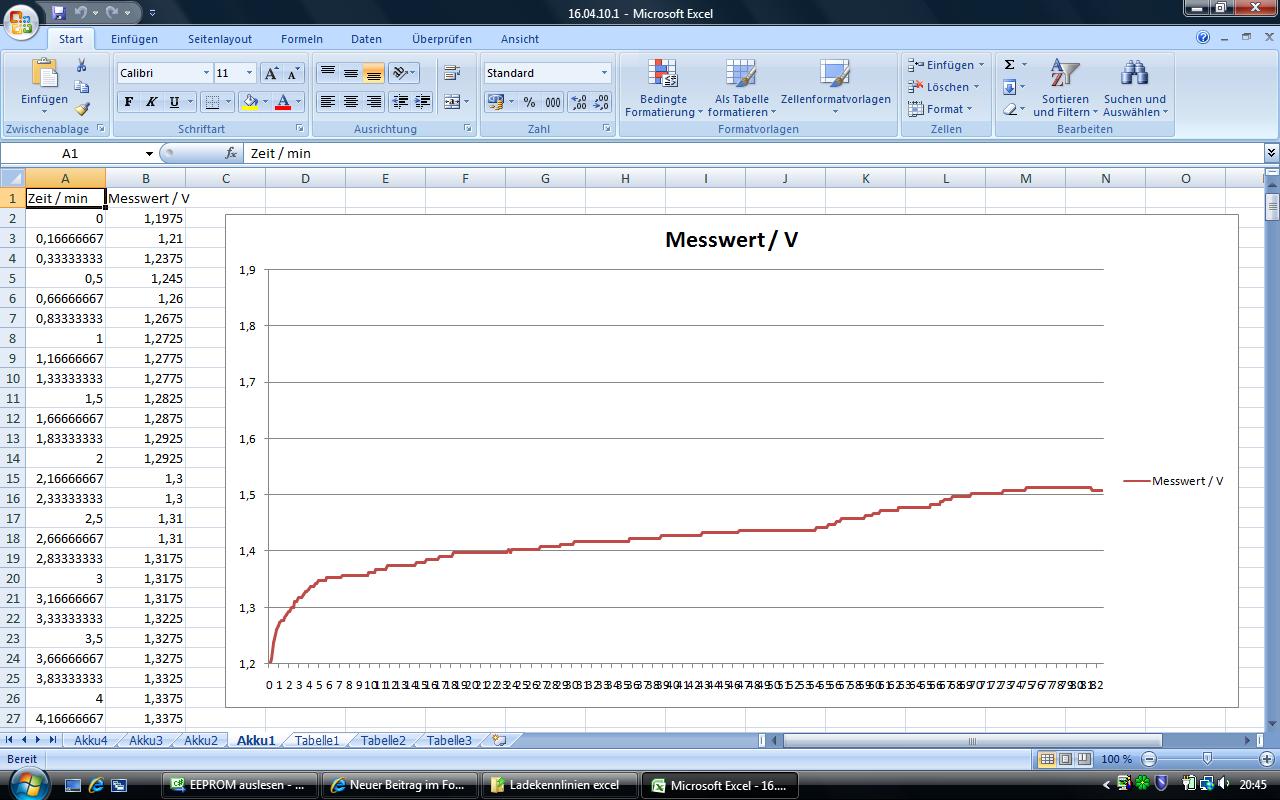Click the Clear eraser icon
Viewport: 1280px width, 800px height.
tap(1009, 109)
